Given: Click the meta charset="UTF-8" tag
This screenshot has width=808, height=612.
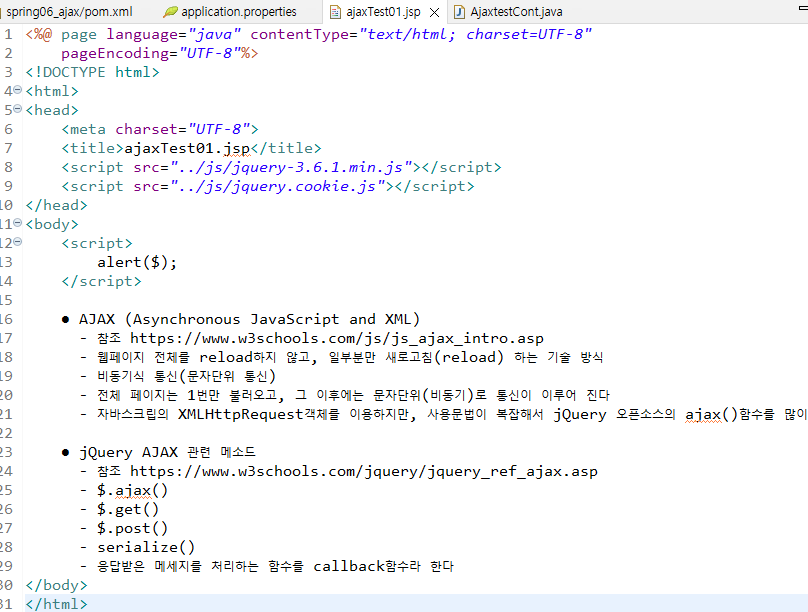Looking at the screenshot, I should 160,129.
